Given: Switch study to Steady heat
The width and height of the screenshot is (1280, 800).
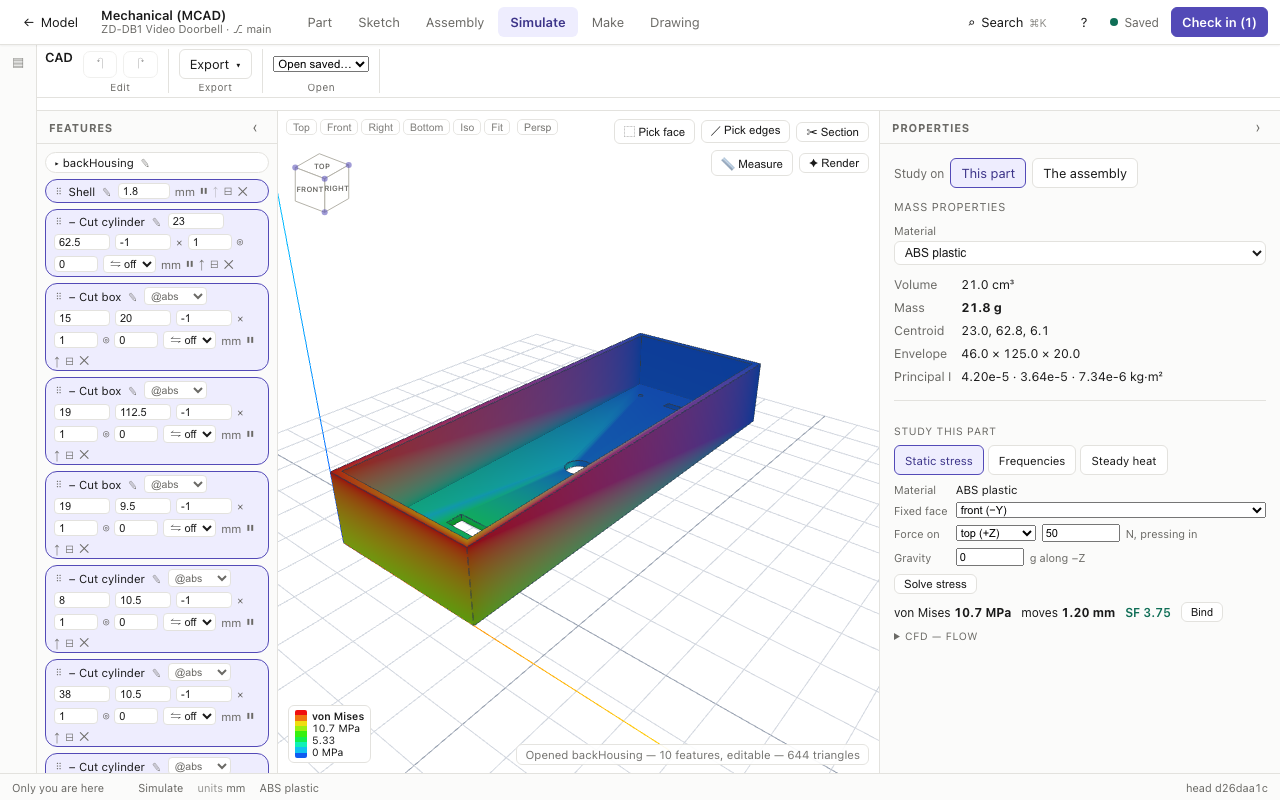Looking at the screenshot, I should 1123,461.
